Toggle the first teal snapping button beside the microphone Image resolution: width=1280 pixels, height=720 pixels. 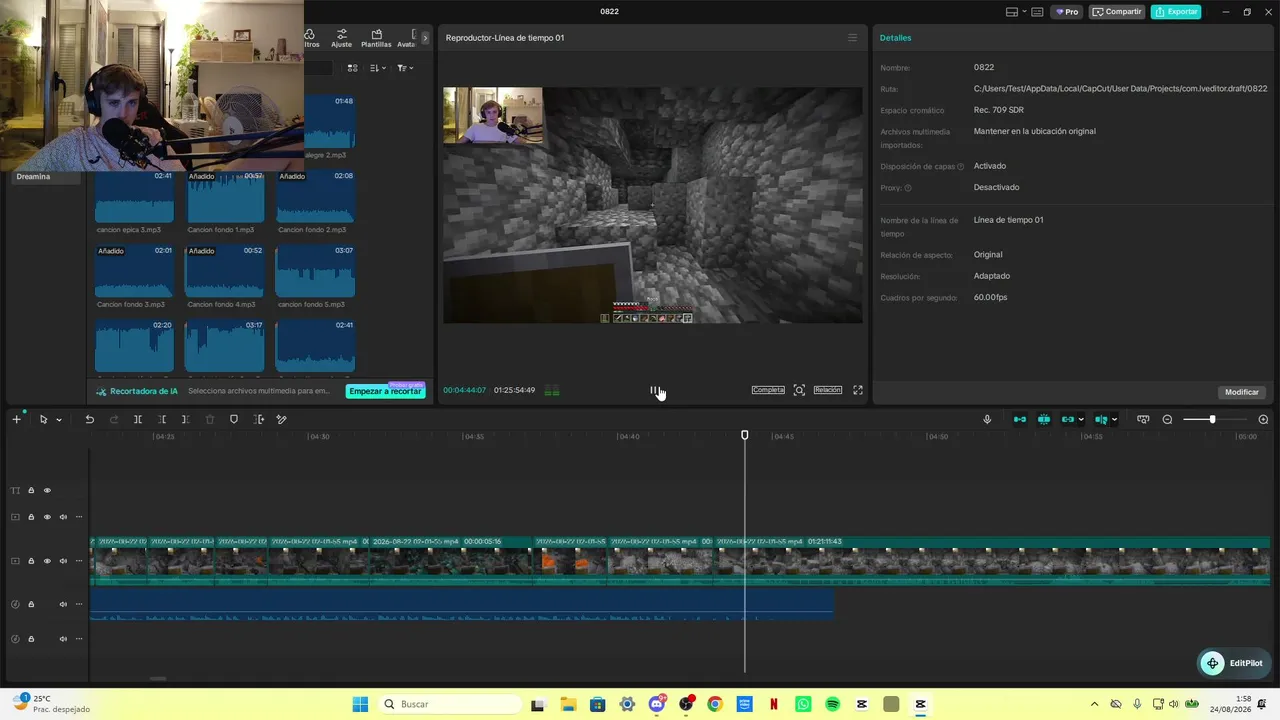tap(1020, 419)
